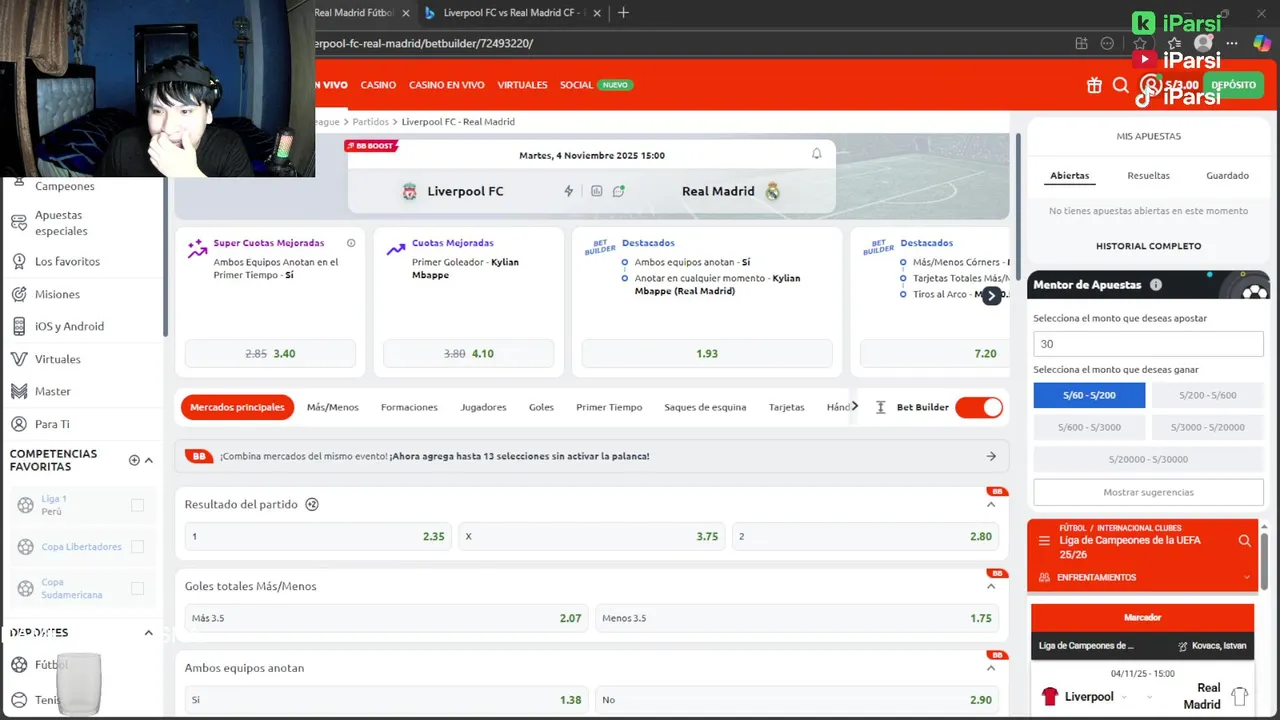Viewport: 1280px width, 720px height.
Task: Collapse the Competencias Favoritas section
Action: 149,460
